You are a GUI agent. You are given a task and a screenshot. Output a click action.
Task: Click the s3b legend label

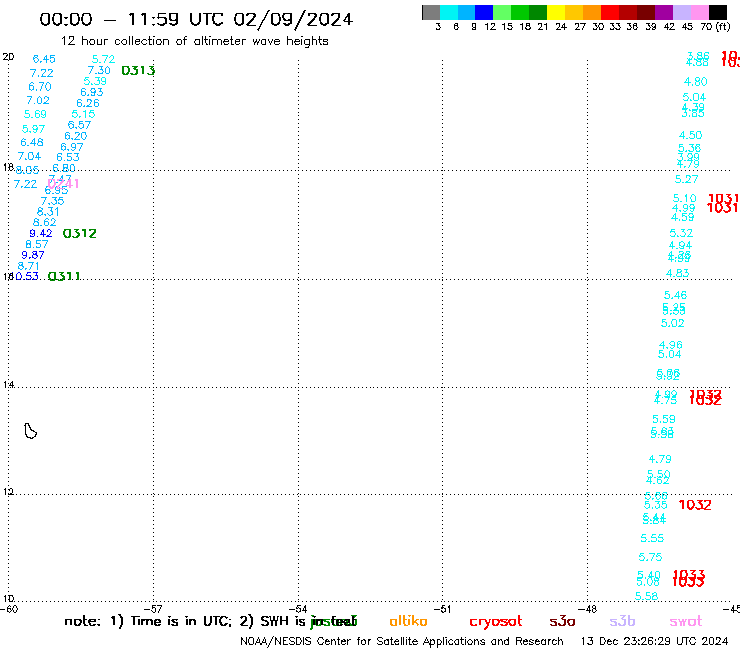tap(622, 621)
